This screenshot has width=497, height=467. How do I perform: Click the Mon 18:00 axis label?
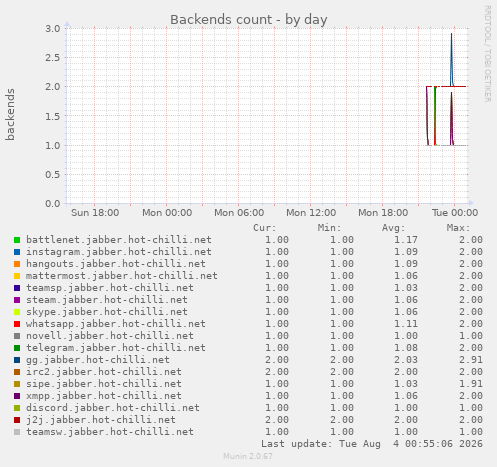[383, 213]
